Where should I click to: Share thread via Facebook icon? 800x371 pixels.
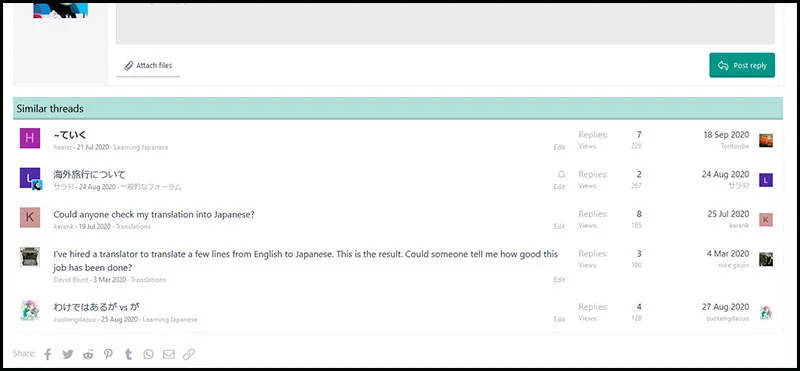[x=47, y=354]
